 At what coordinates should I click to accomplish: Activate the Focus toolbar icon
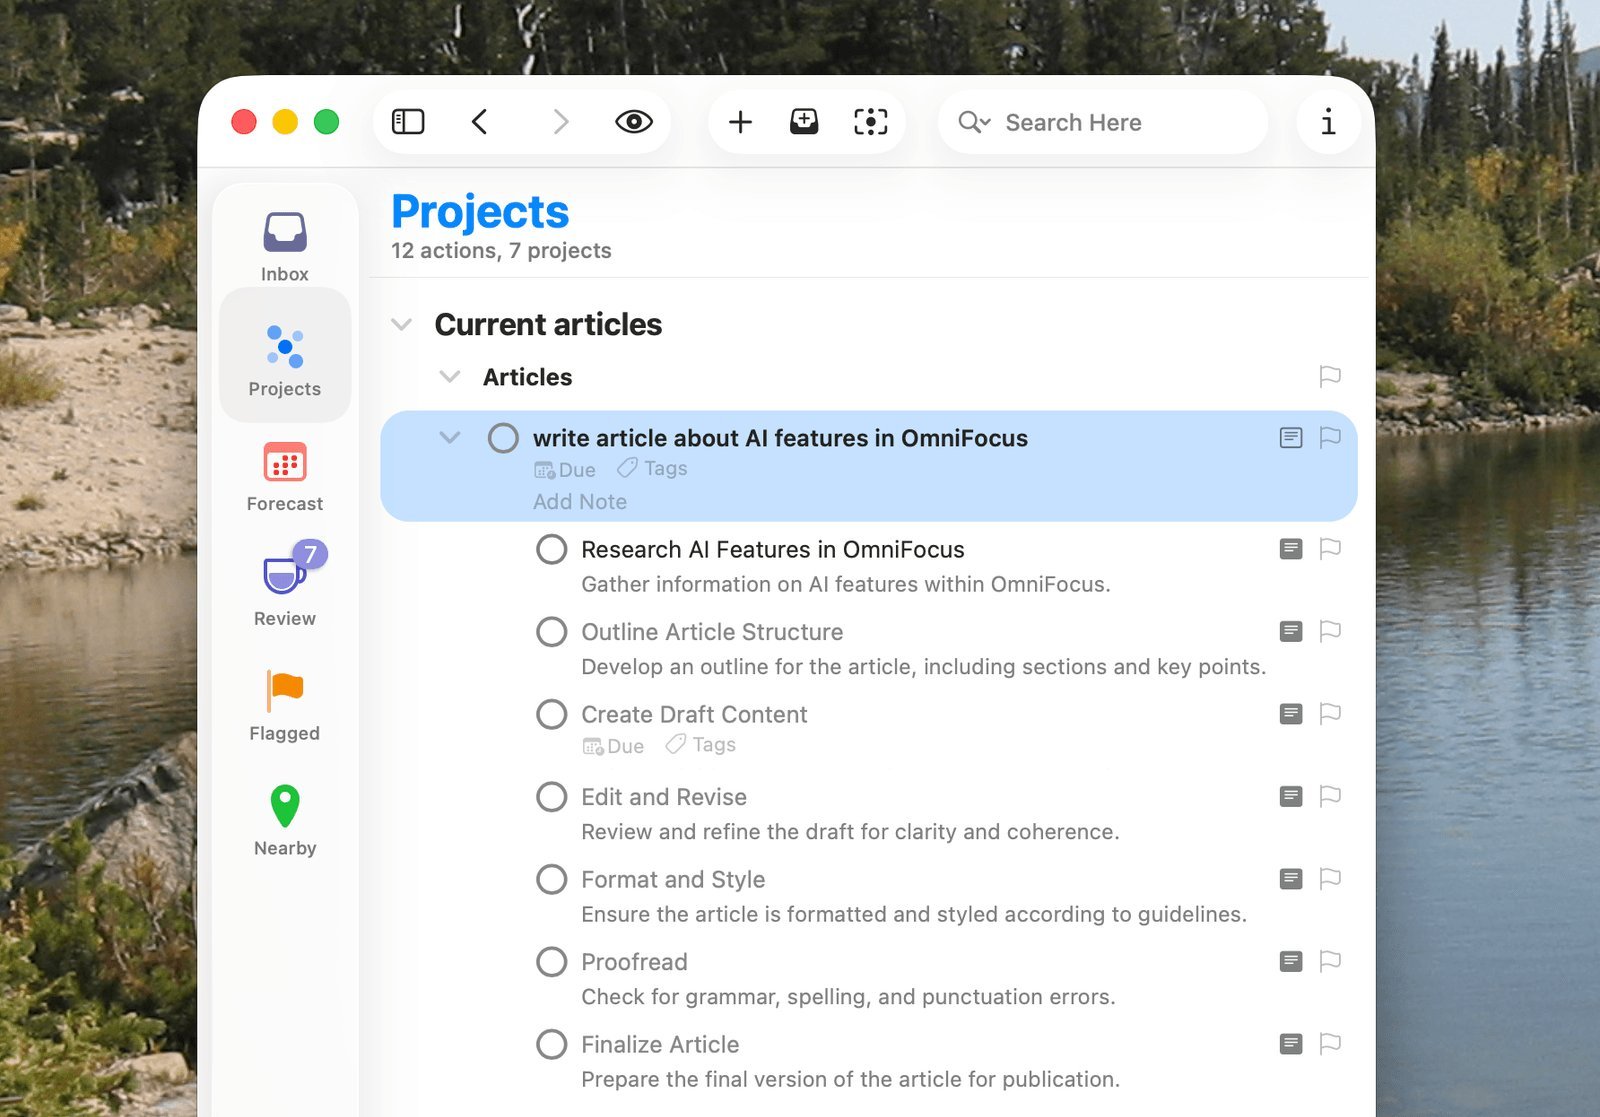point(870,122)
